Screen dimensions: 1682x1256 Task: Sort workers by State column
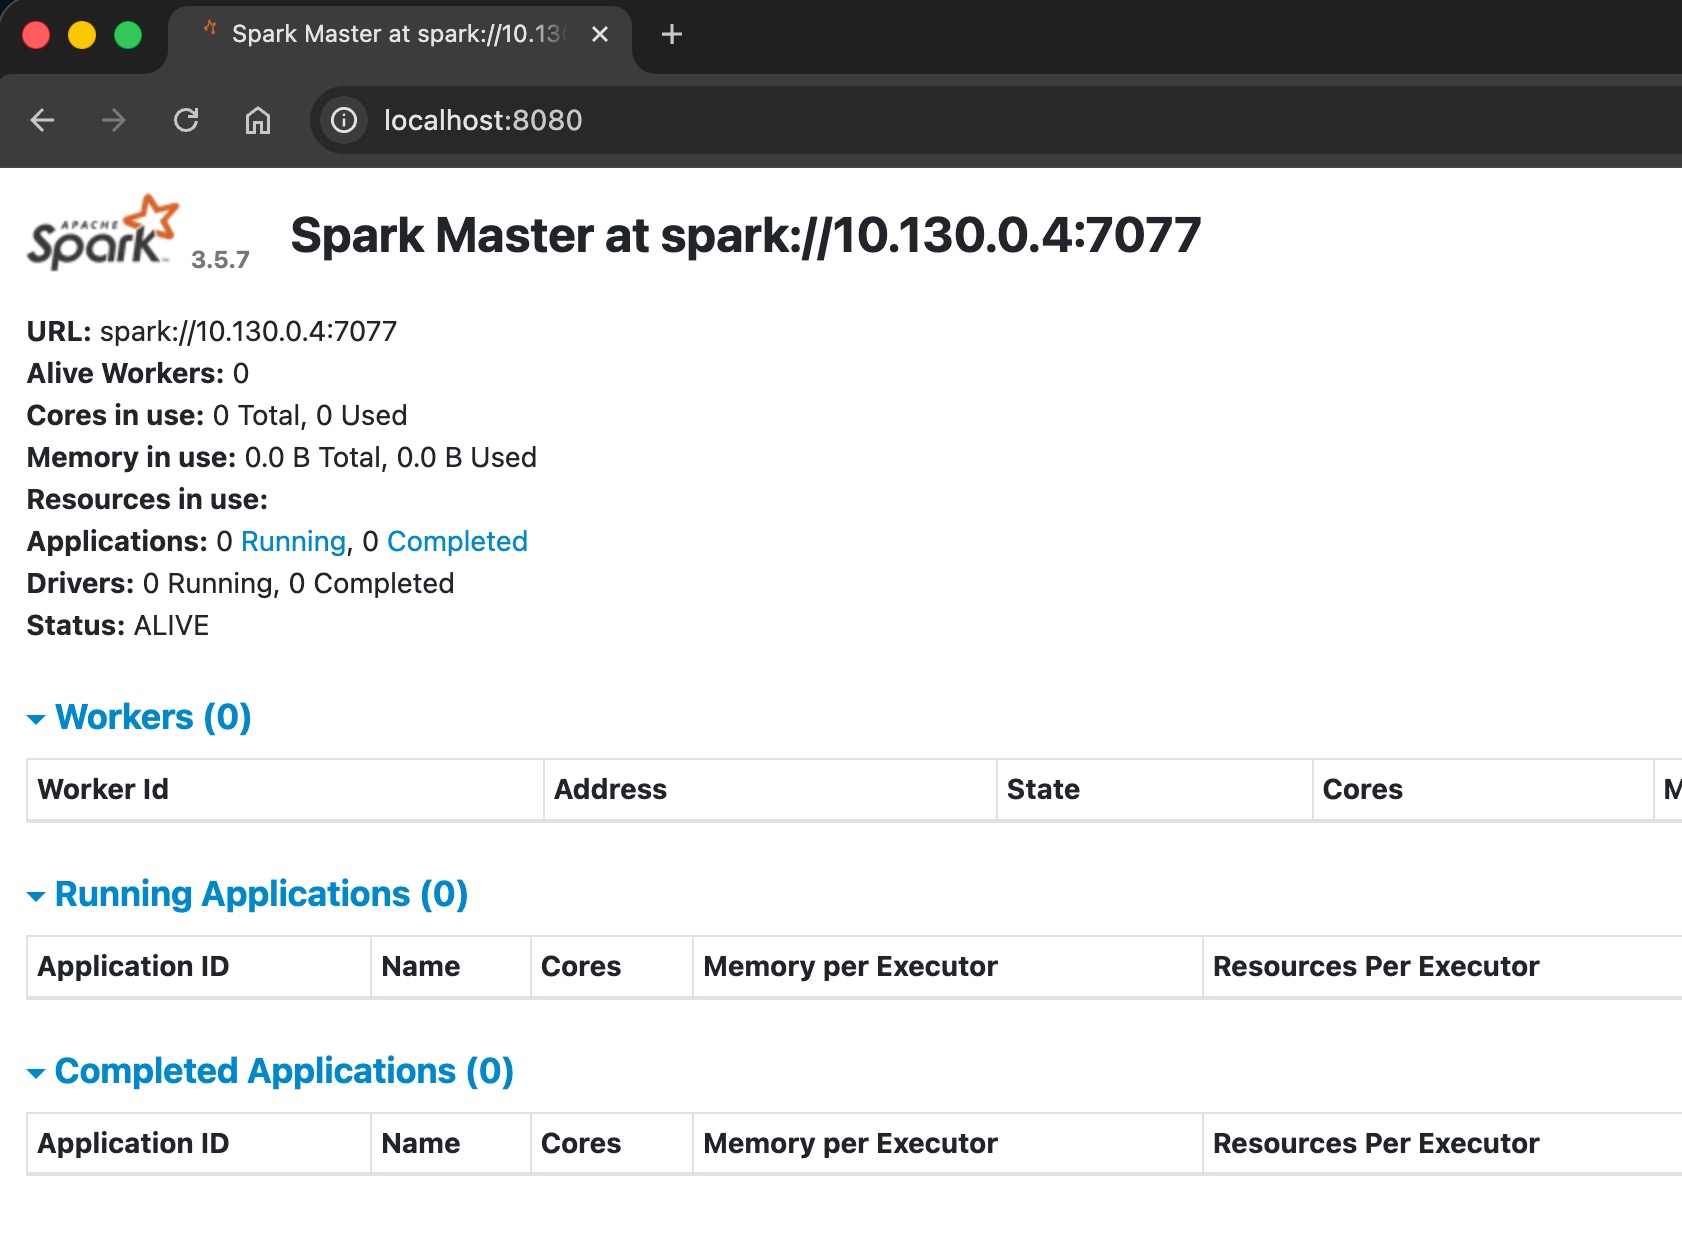[1154, 790]
